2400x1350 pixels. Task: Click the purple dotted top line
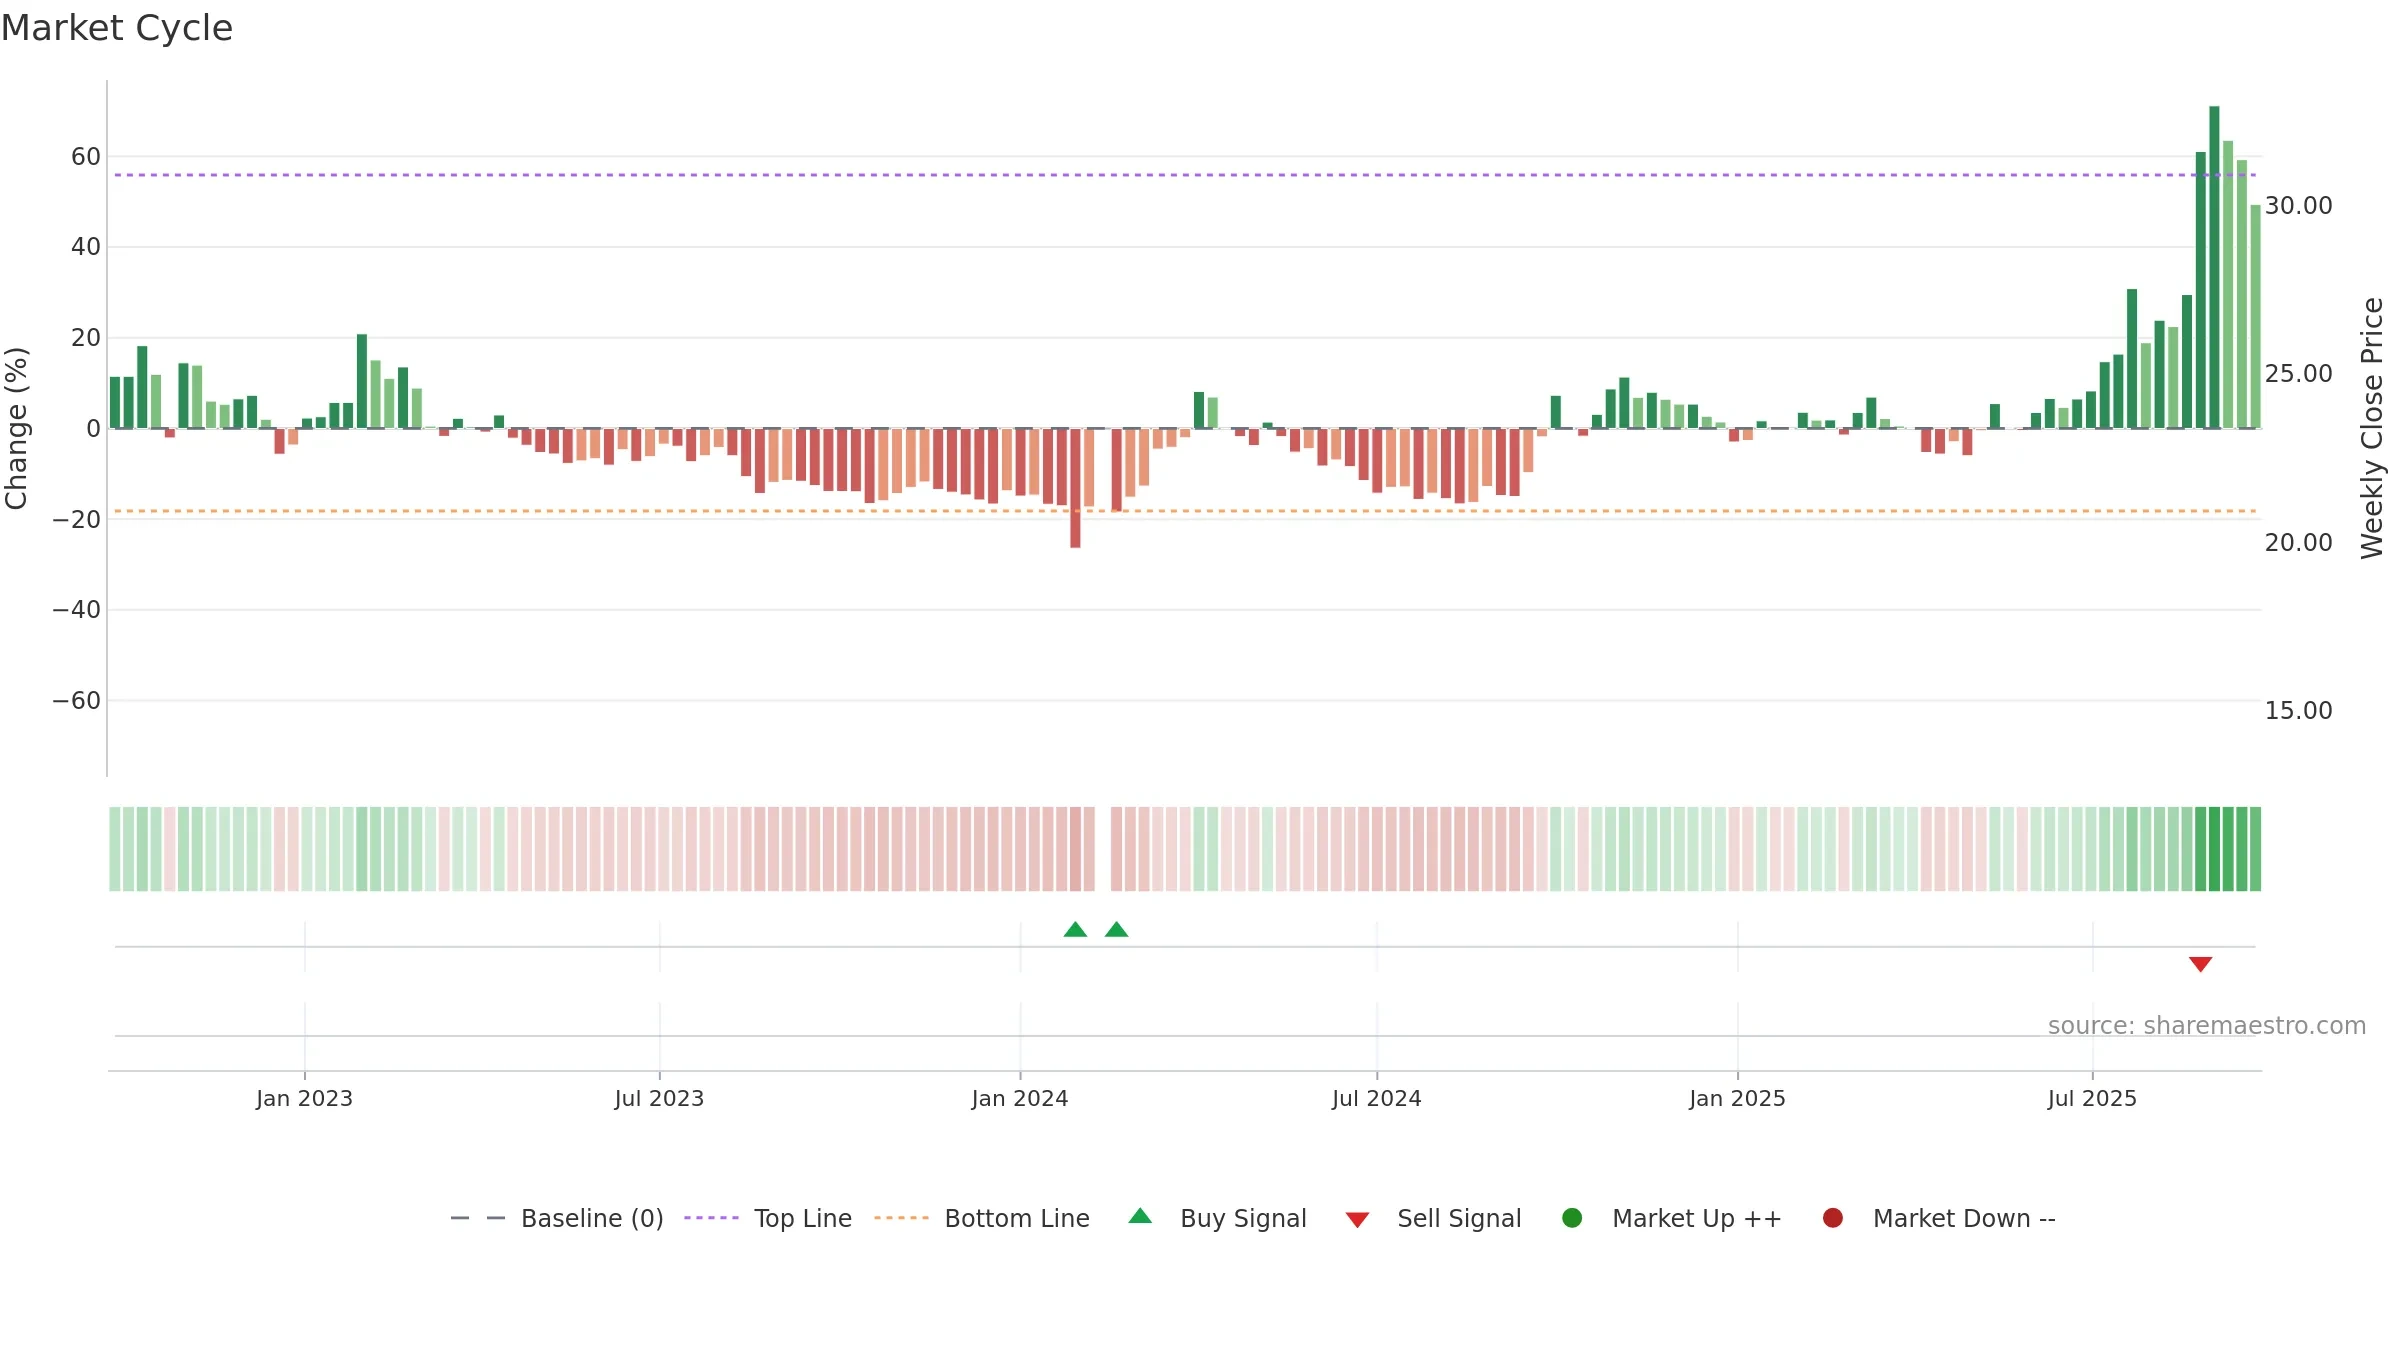(1185, 175)
